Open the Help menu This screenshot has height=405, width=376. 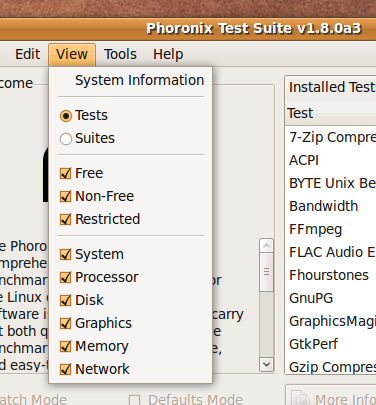click(x=168, y=54)
